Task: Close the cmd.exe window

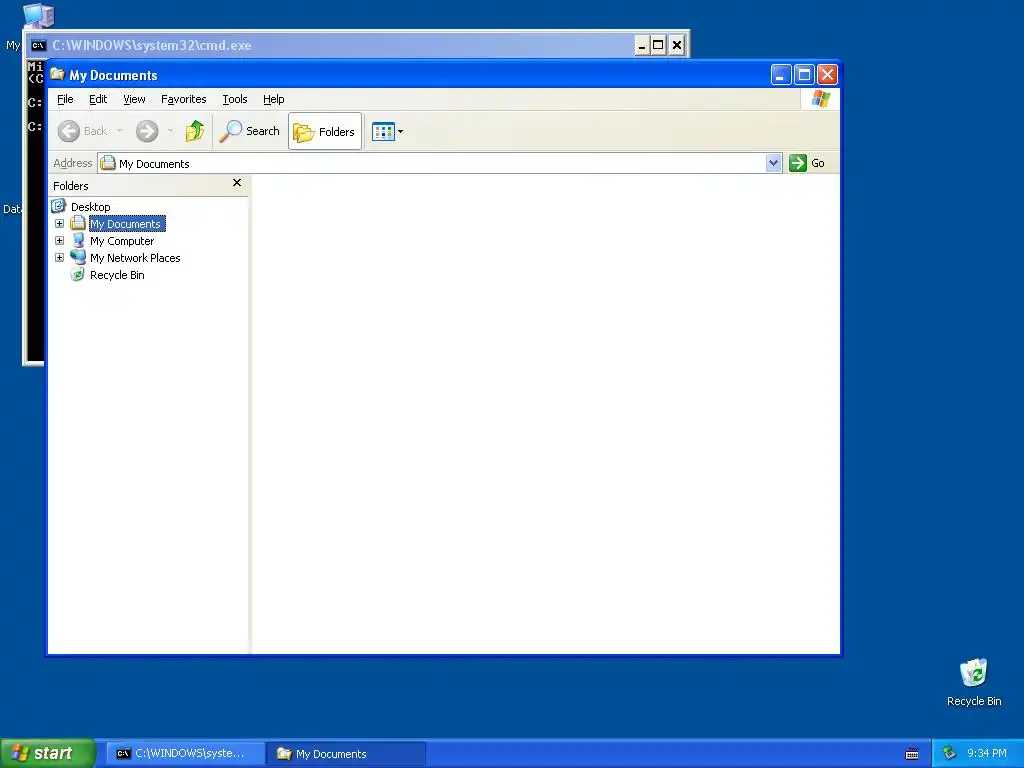Action: [677, 45]
